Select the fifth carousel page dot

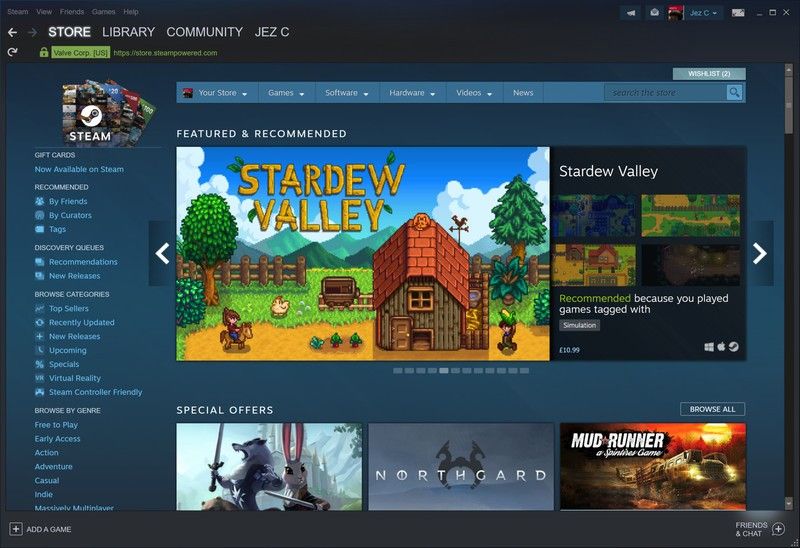click(443, 371)
